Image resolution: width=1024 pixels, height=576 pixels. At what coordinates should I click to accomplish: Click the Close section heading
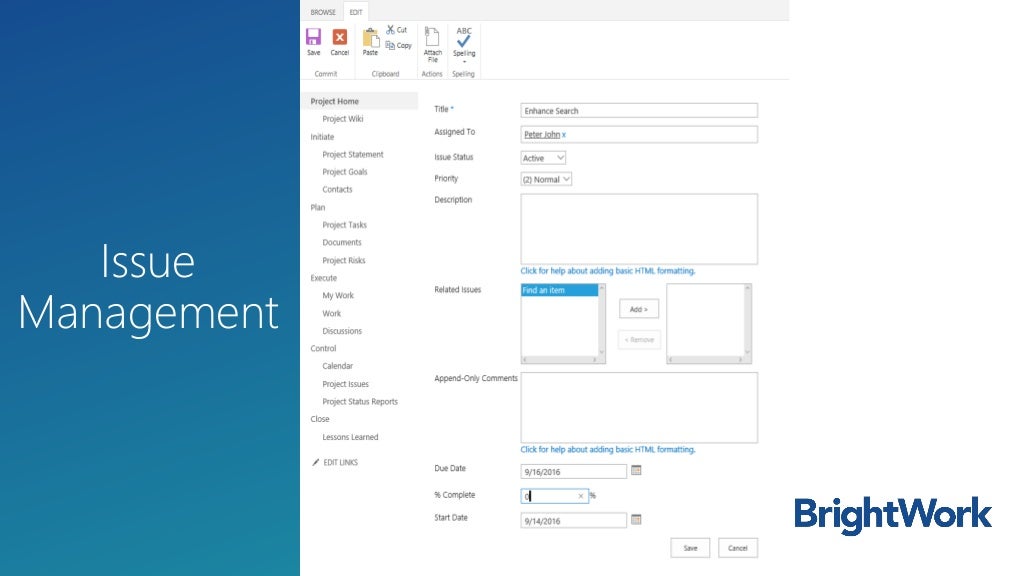coord(319,419)
